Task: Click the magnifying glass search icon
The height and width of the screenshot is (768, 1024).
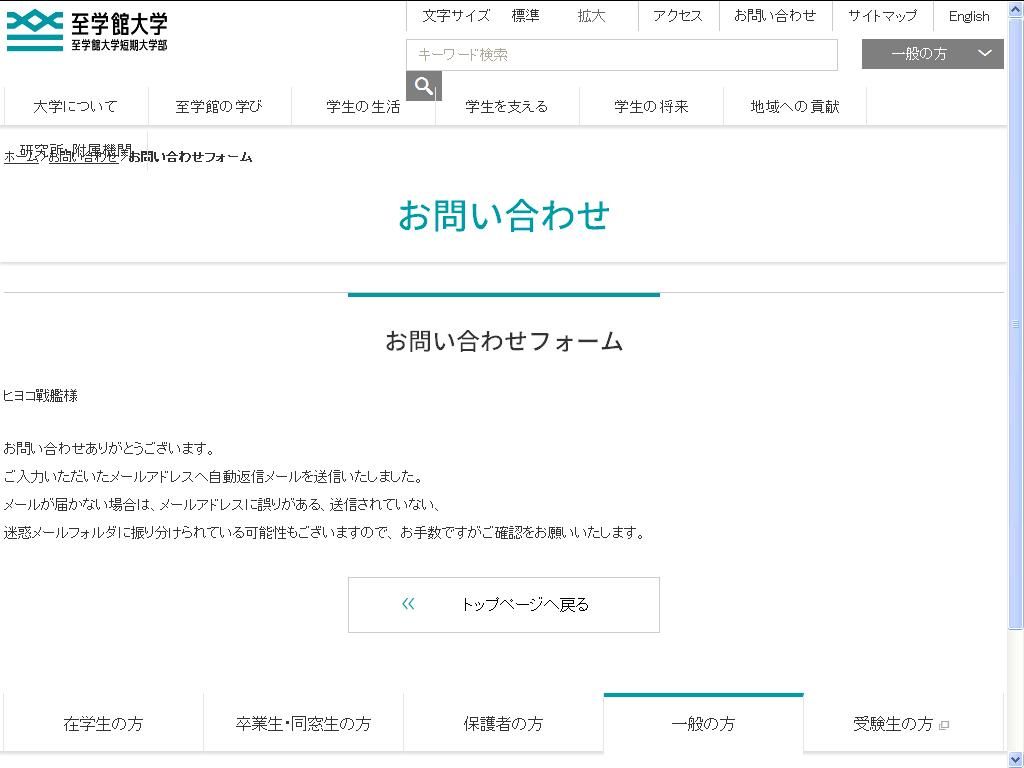Action: coord(423,86)
